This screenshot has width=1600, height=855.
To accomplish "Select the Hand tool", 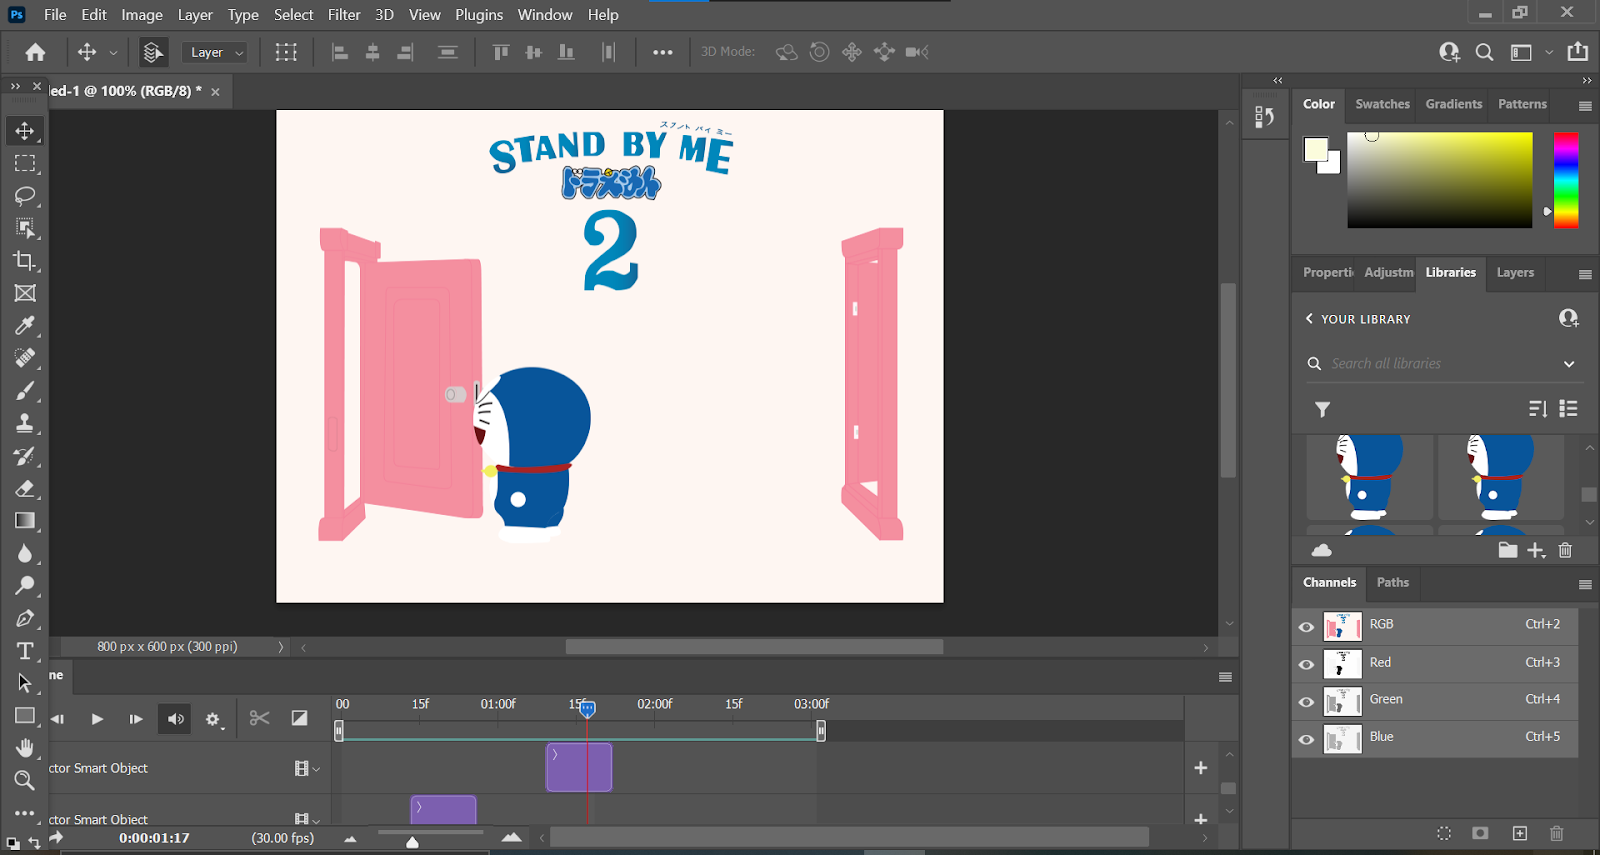I will (25, 748).
